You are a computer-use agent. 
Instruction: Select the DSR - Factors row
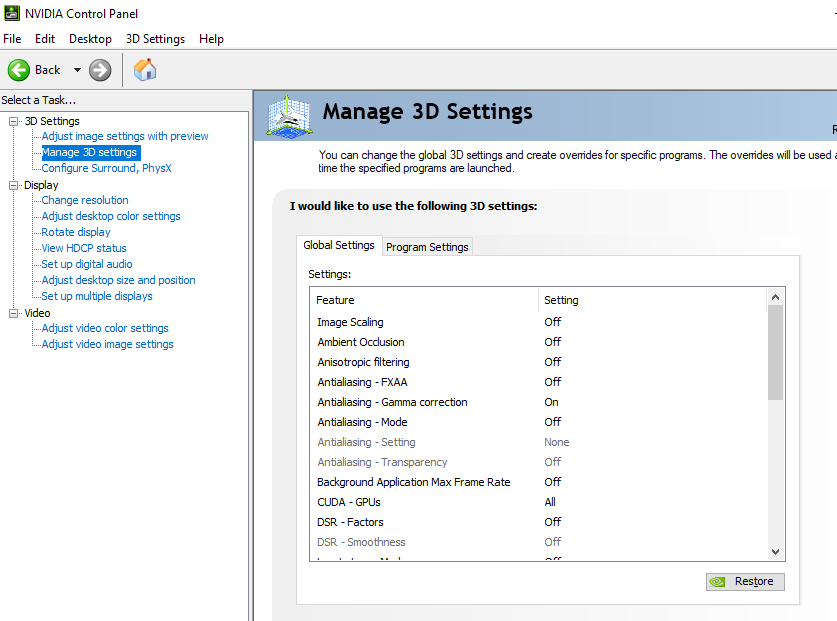pyautogui.click(x=539, y=522)
